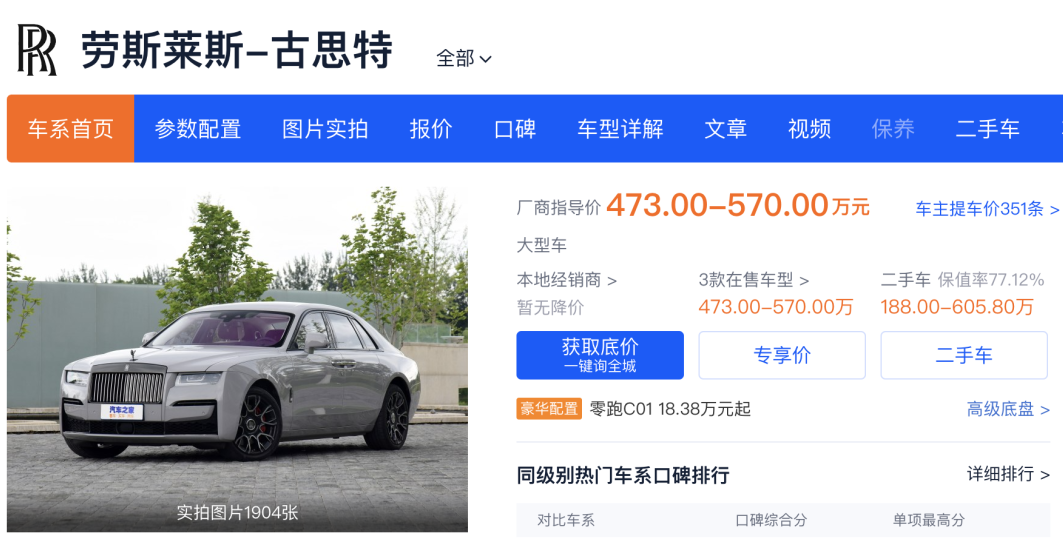The width and height of the screenshot is (1063, 543).
Task: Switch to 参数配置 tab
Action: [198, 129]
